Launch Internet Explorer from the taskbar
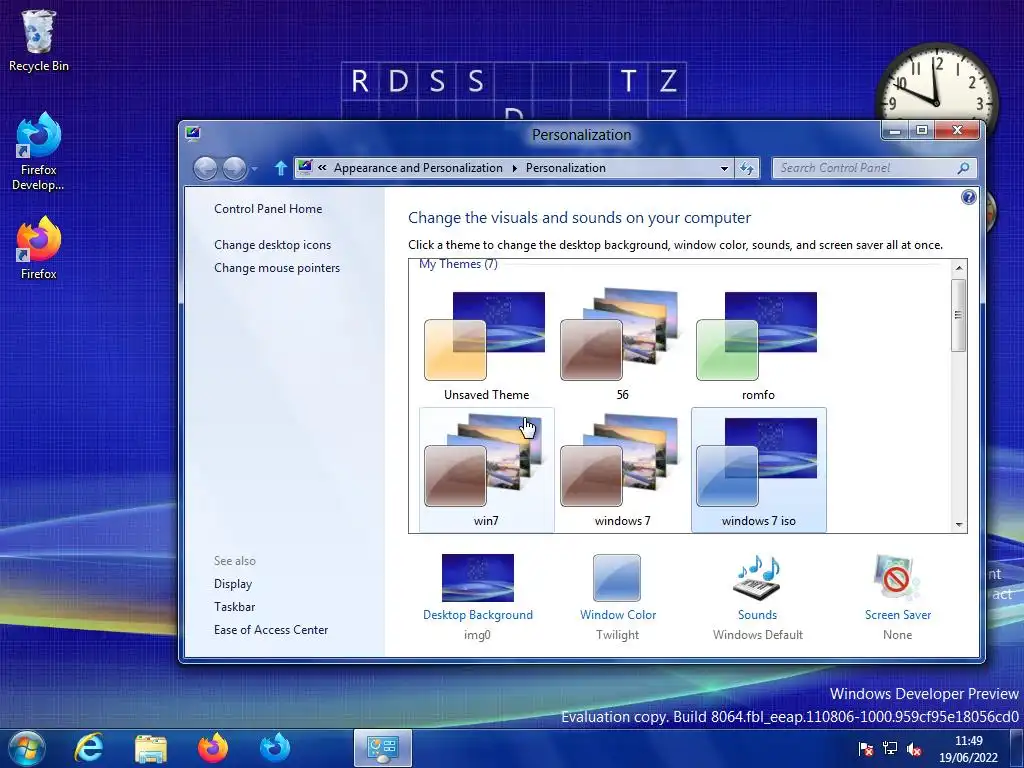 [88, 748]
